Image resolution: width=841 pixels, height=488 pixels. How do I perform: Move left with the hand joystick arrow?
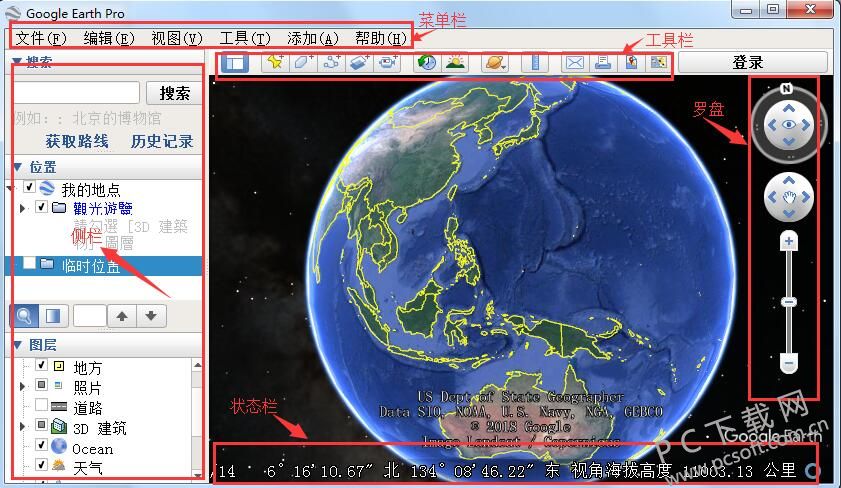click(x=772, y=197)
